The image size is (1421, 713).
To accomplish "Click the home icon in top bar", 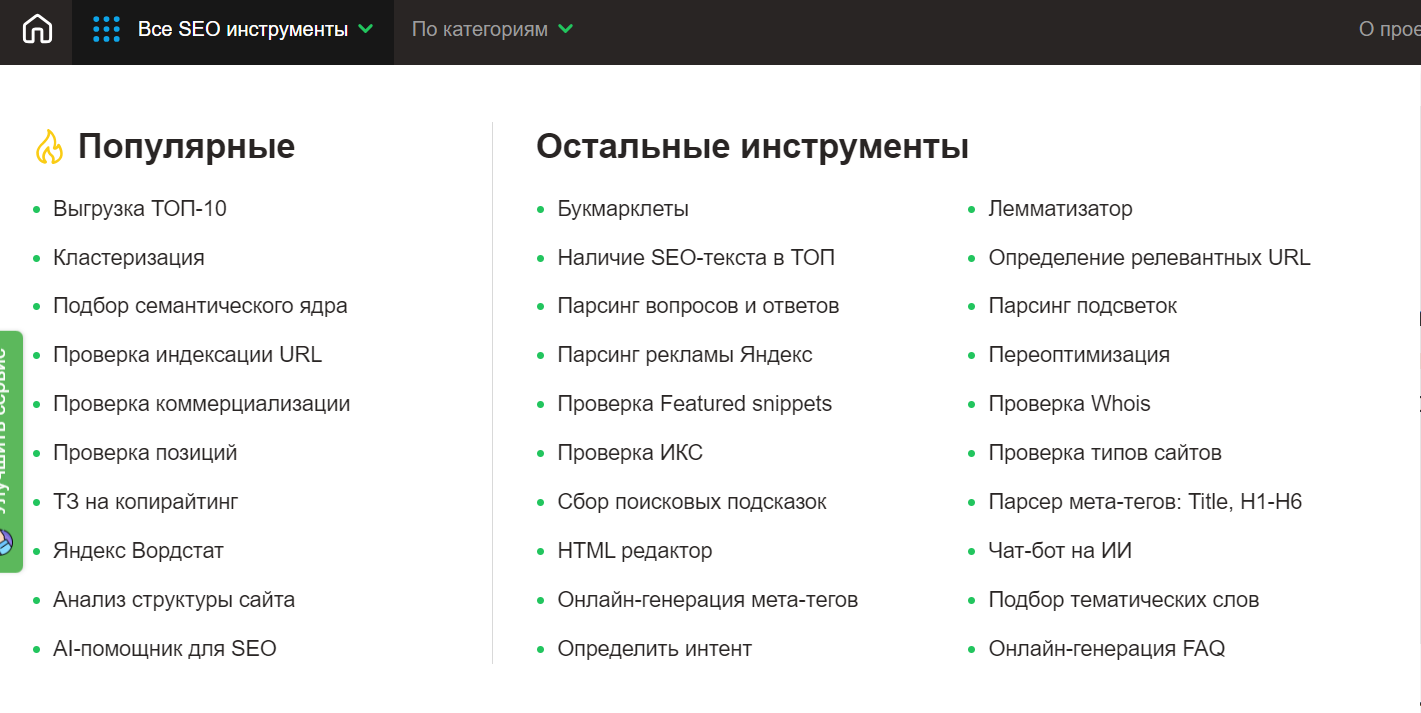I will [37, 30].
